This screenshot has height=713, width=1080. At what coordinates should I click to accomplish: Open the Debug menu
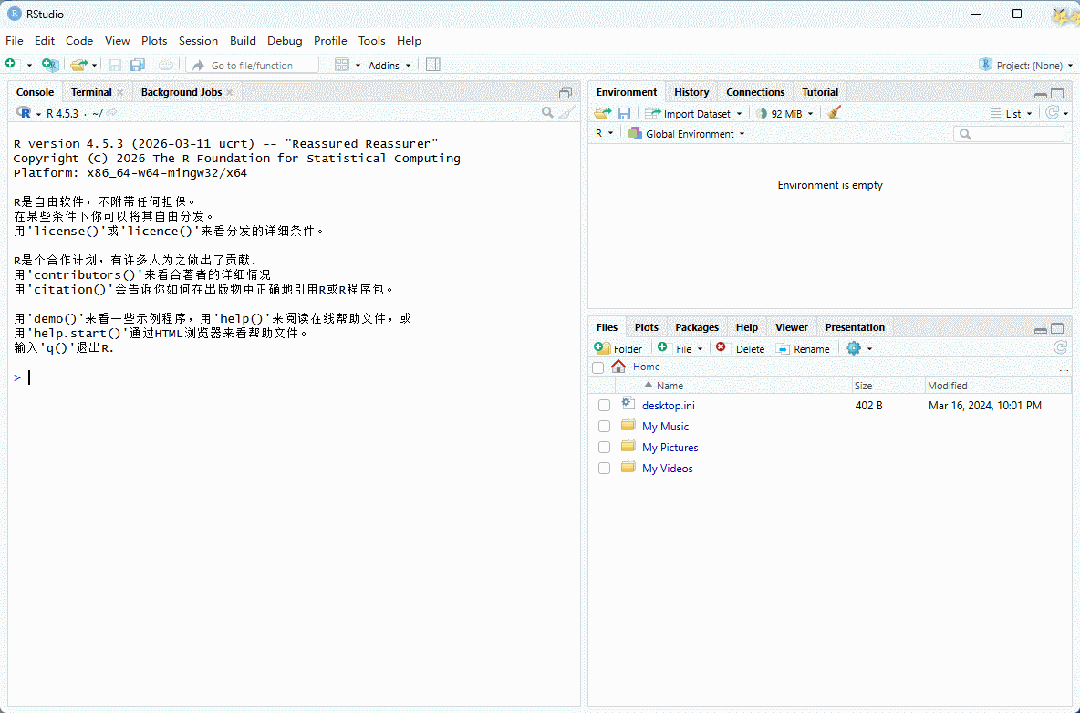(284, 41)
